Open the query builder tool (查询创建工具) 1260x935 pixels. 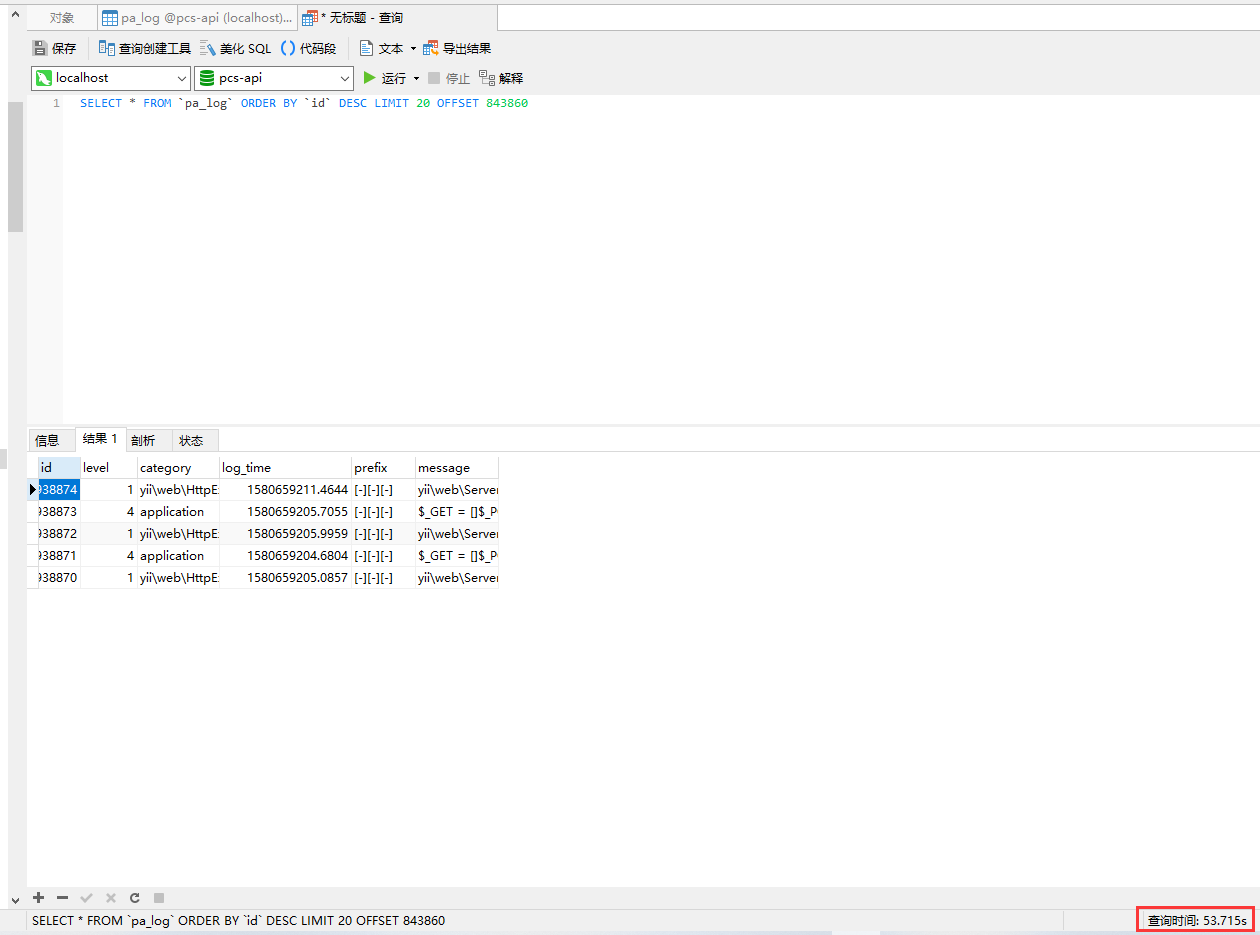144,48
